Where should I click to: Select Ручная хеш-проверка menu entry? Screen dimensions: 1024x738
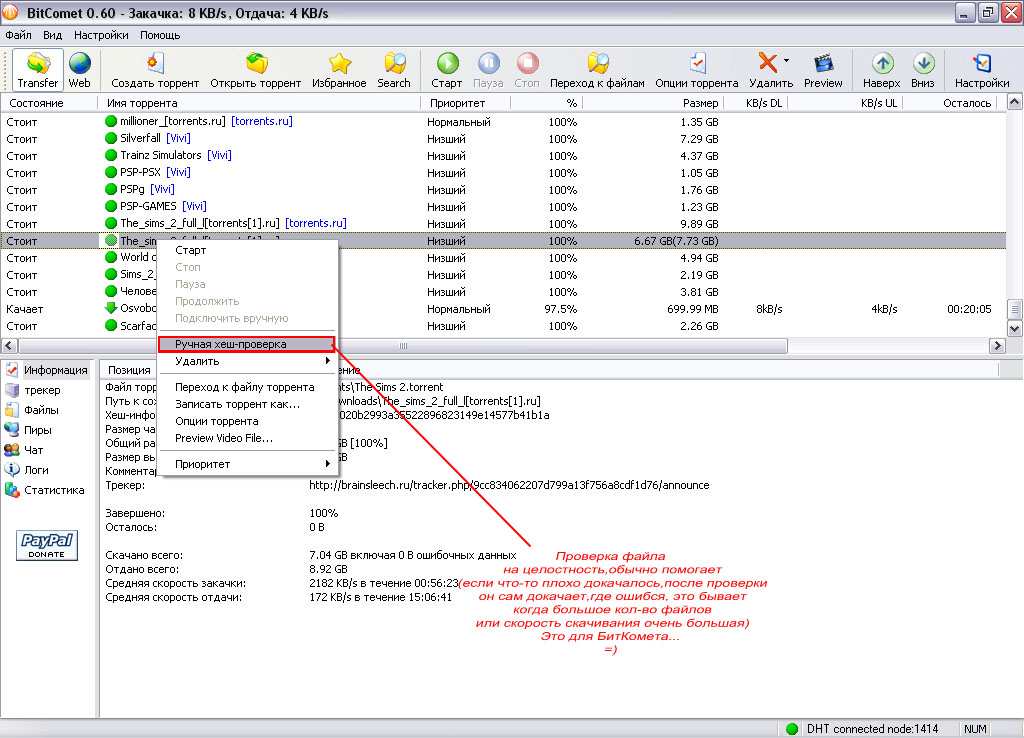click(248, 344)
